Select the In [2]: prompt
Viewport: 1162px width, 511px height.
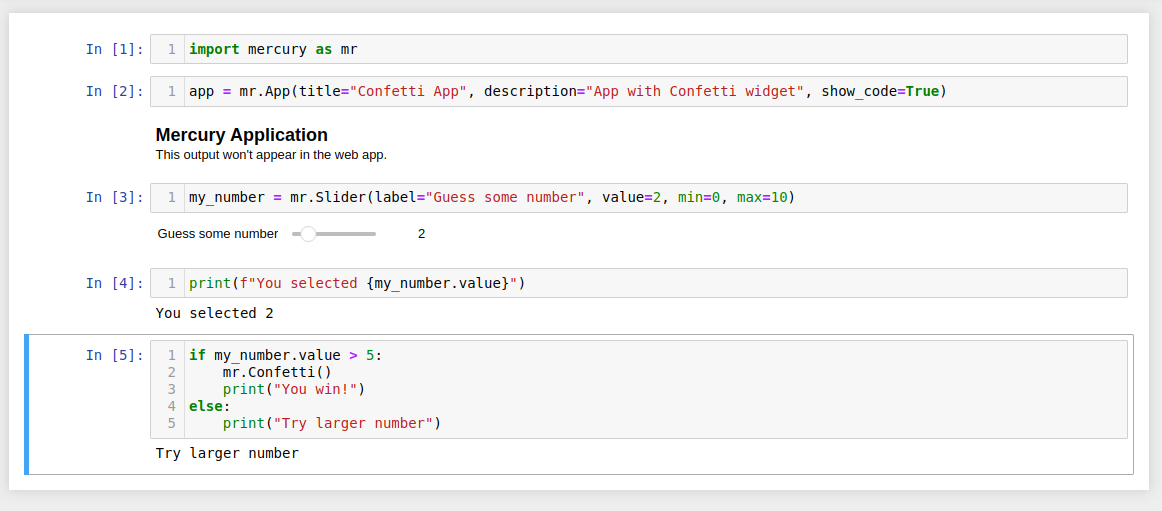click(115, 91)
